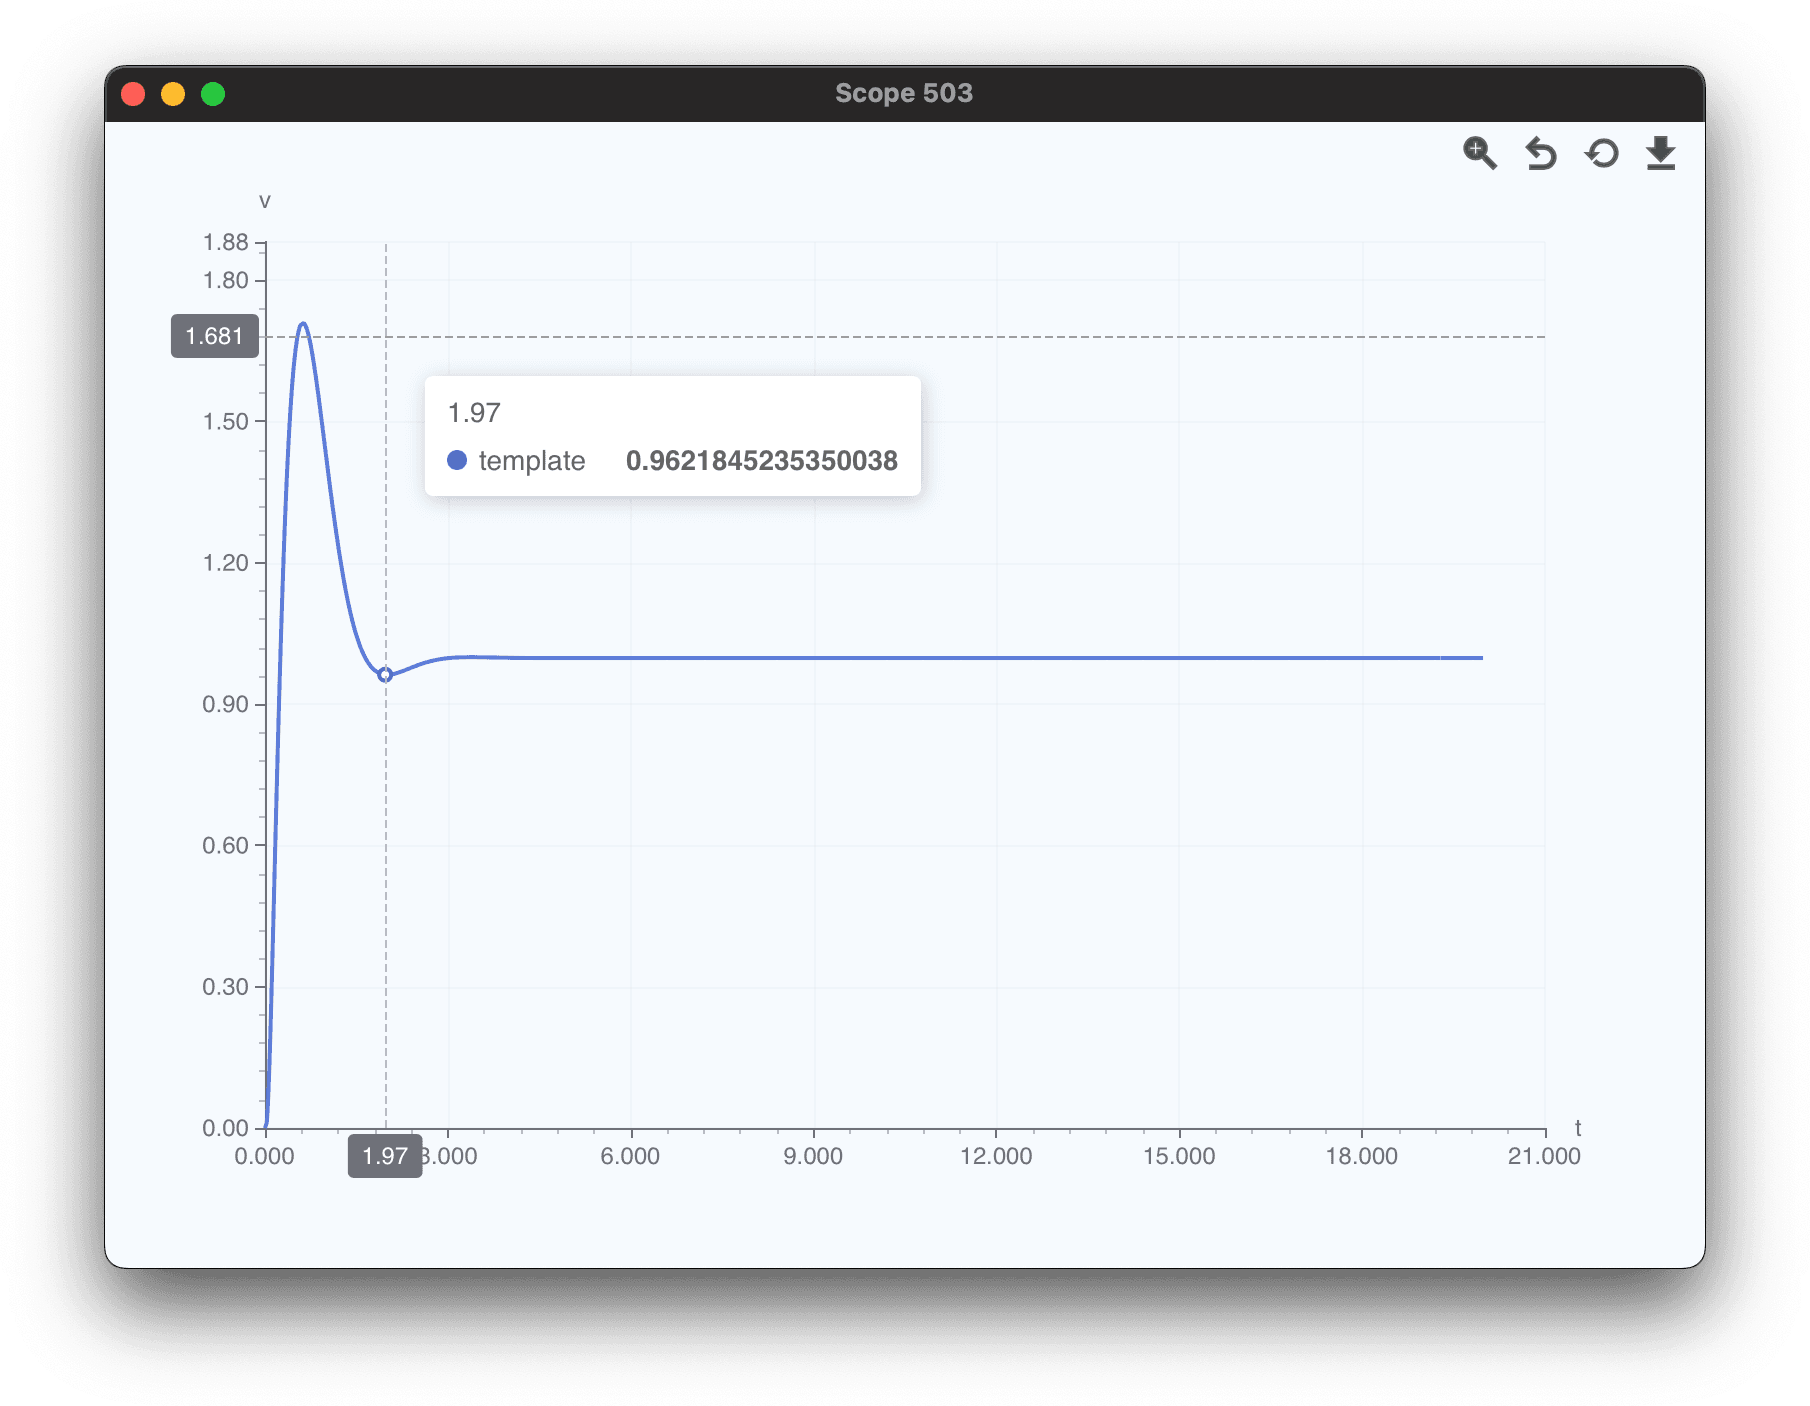Click the 1.50 tick on the v axis
Viewport: 1810px width, 1406px height.
point(226,421)
